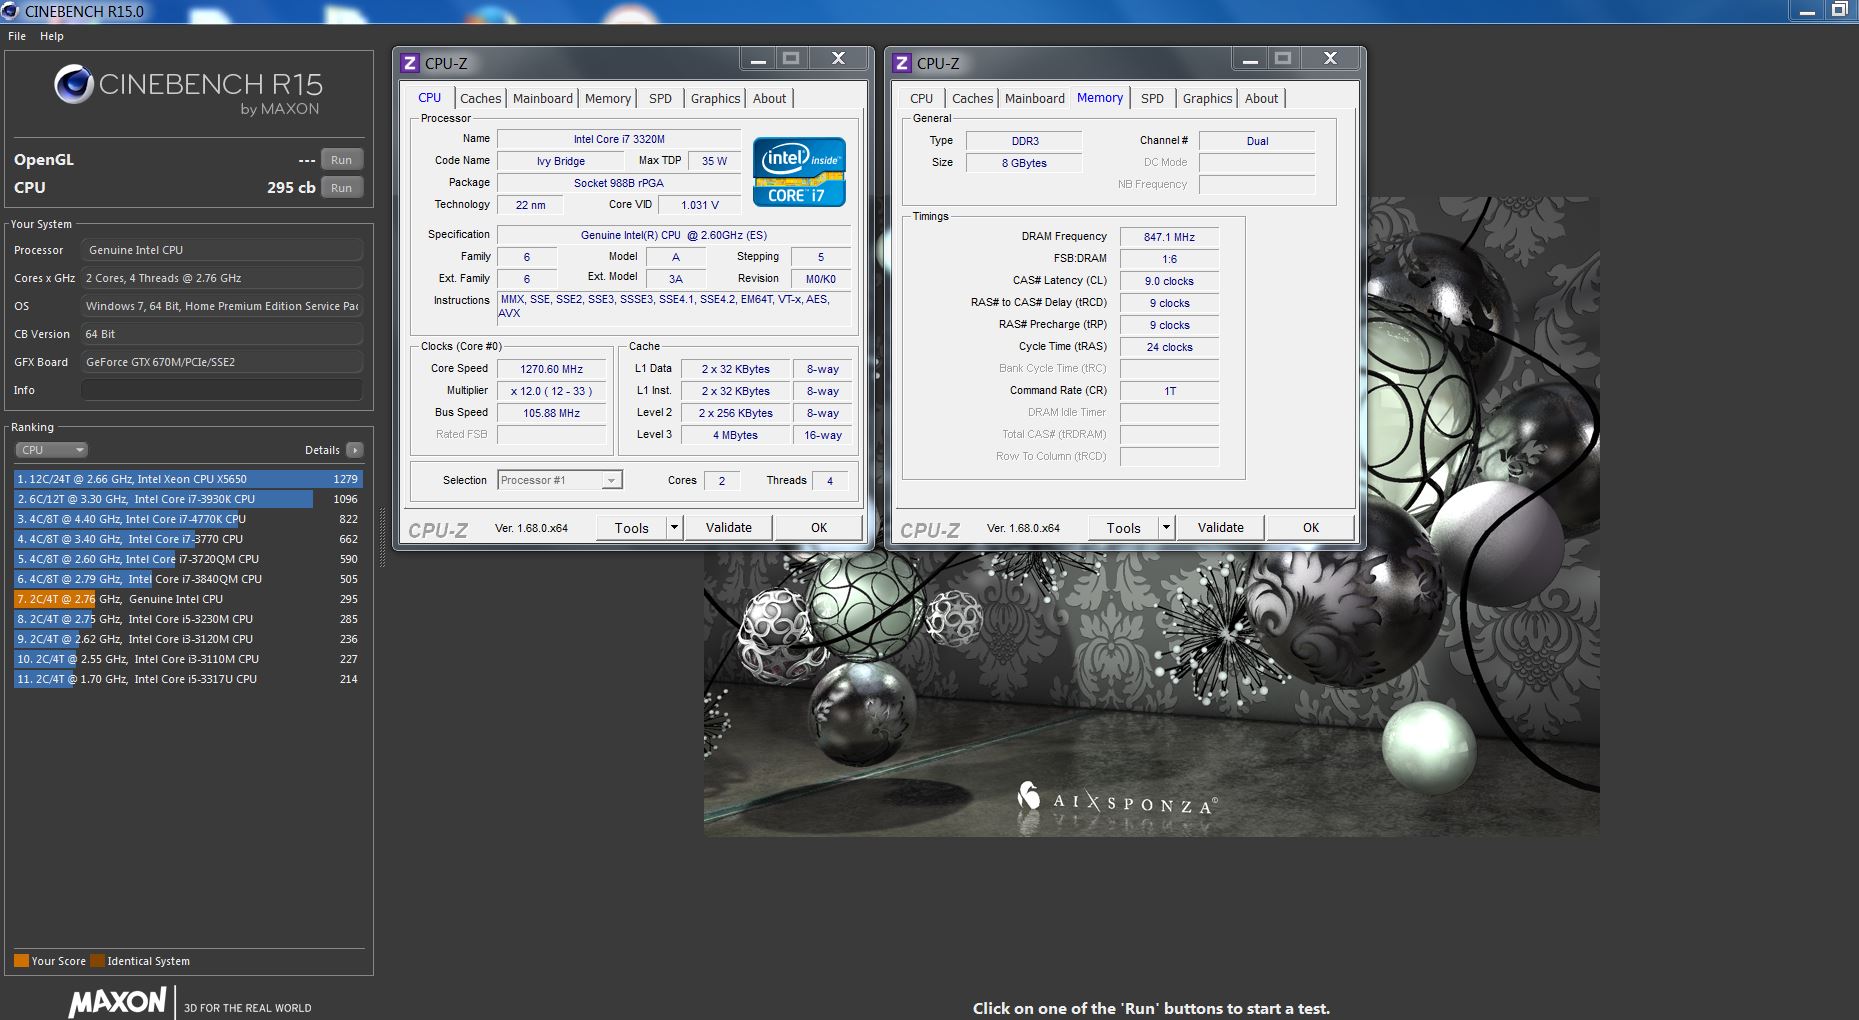
Task: Restore down the Cinebench main window
Action: 1840,11
